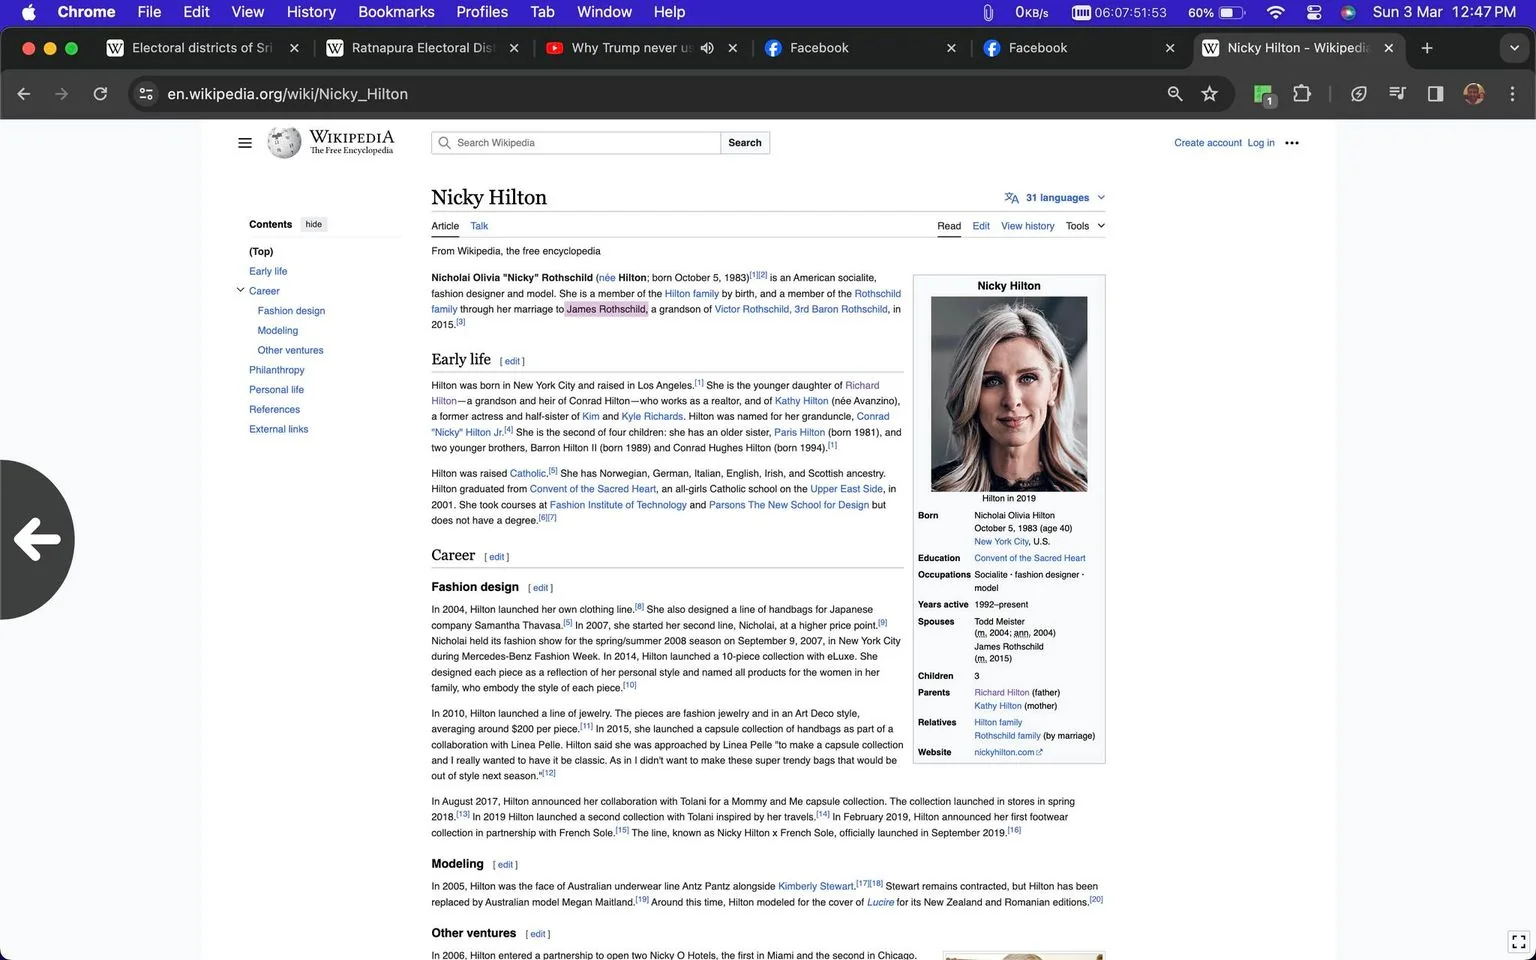The width and height of the screenshot is (1536, 960).
Task: Open the Lucire magazine link
Action: 880,902
